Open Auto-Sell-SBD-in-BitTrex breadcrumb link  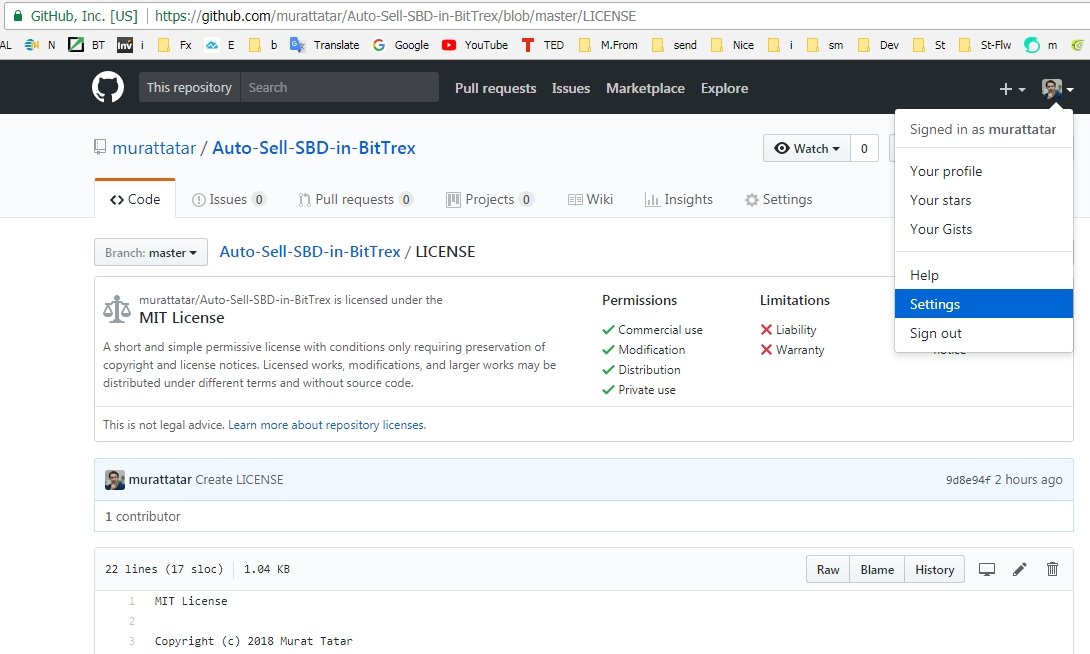point(310,252)
